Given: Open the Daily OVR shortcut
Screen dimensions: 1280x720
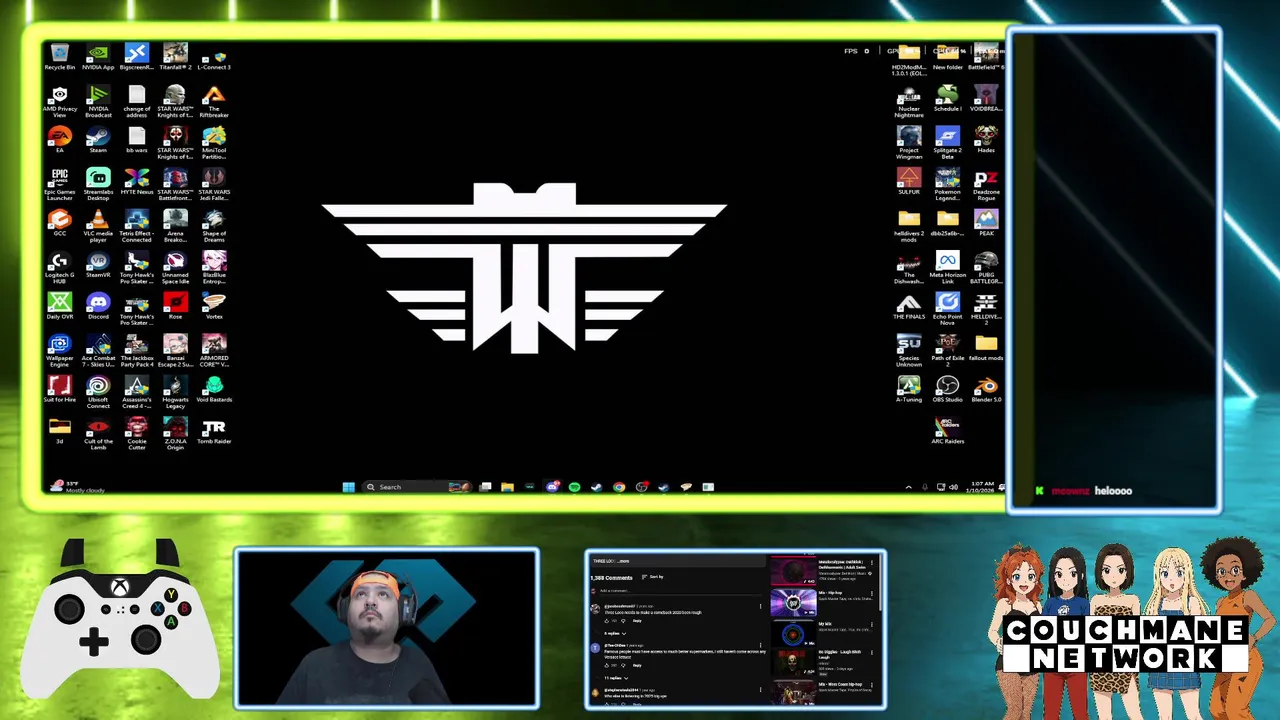Looking at the screenshot, I should [60, 306].
